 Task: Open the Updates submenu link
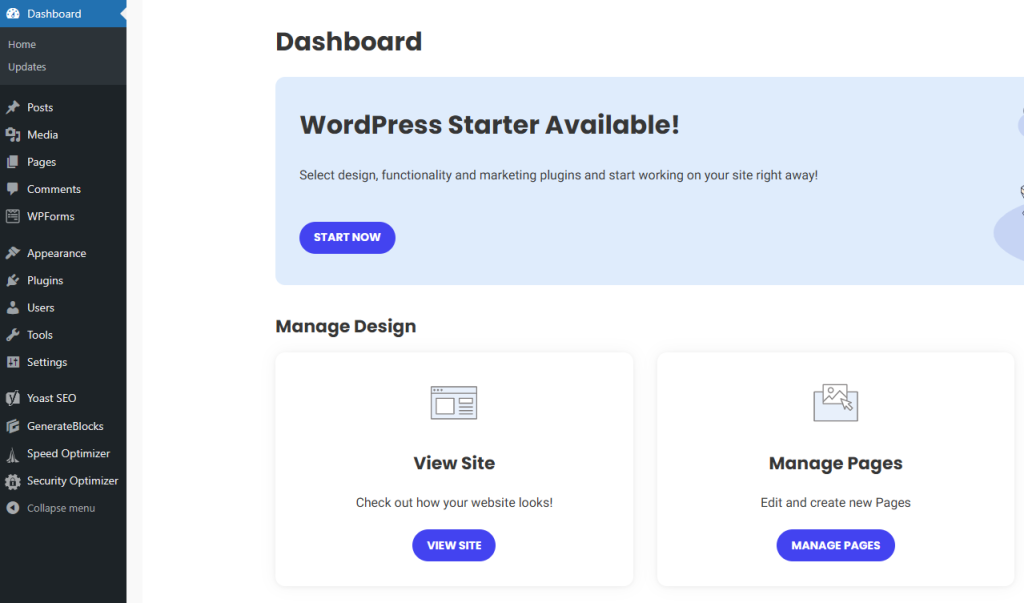click(27, 67)
